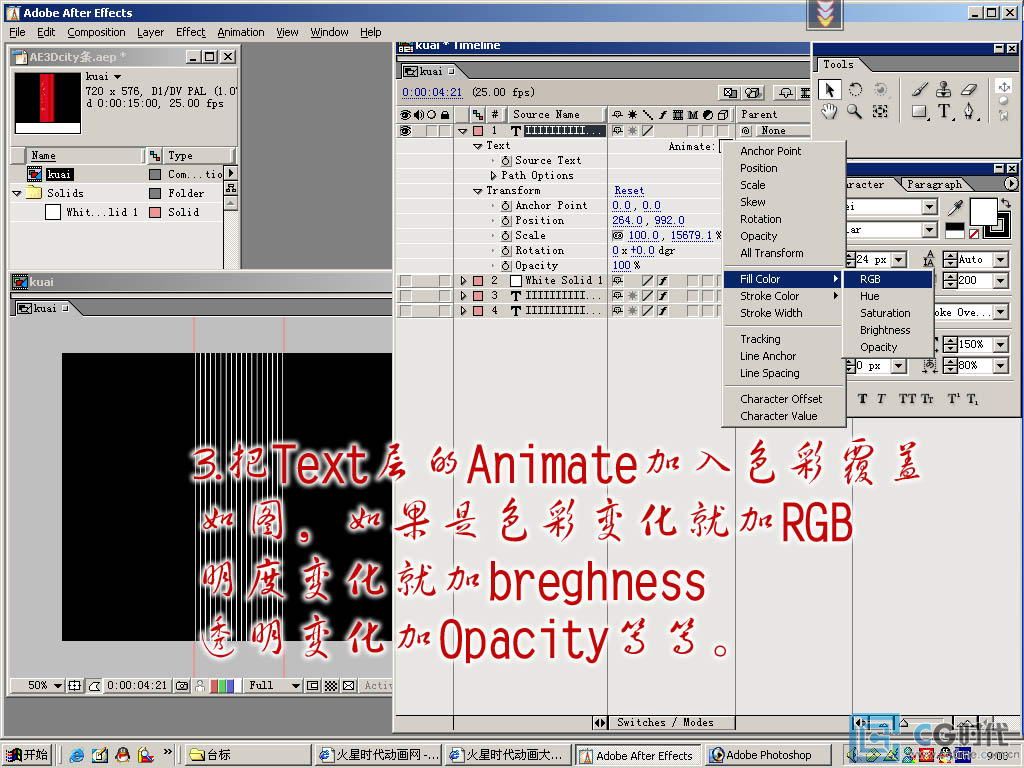This screenshot has height=768, width=1024.
Task: Select the Zoom magnifier tool
Action: tap(854, 112)
